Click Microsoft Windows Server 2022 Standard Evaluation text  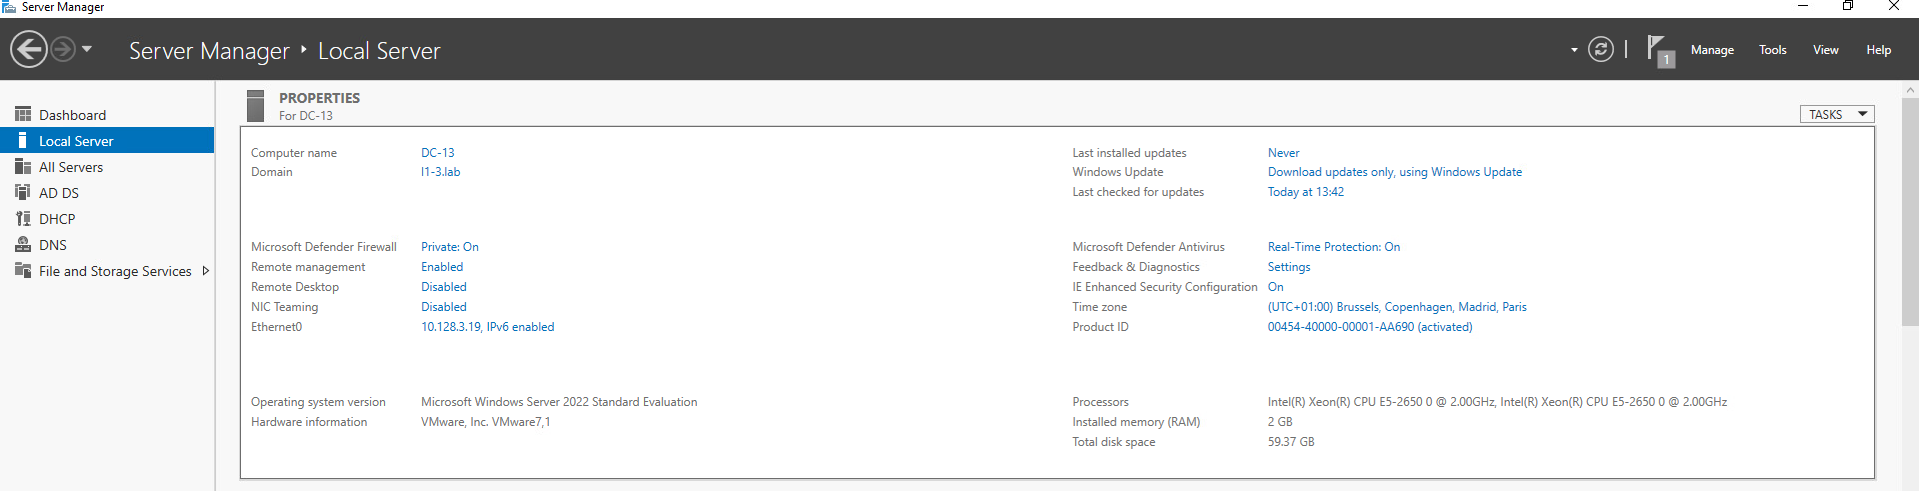click(x=558, y=402)
